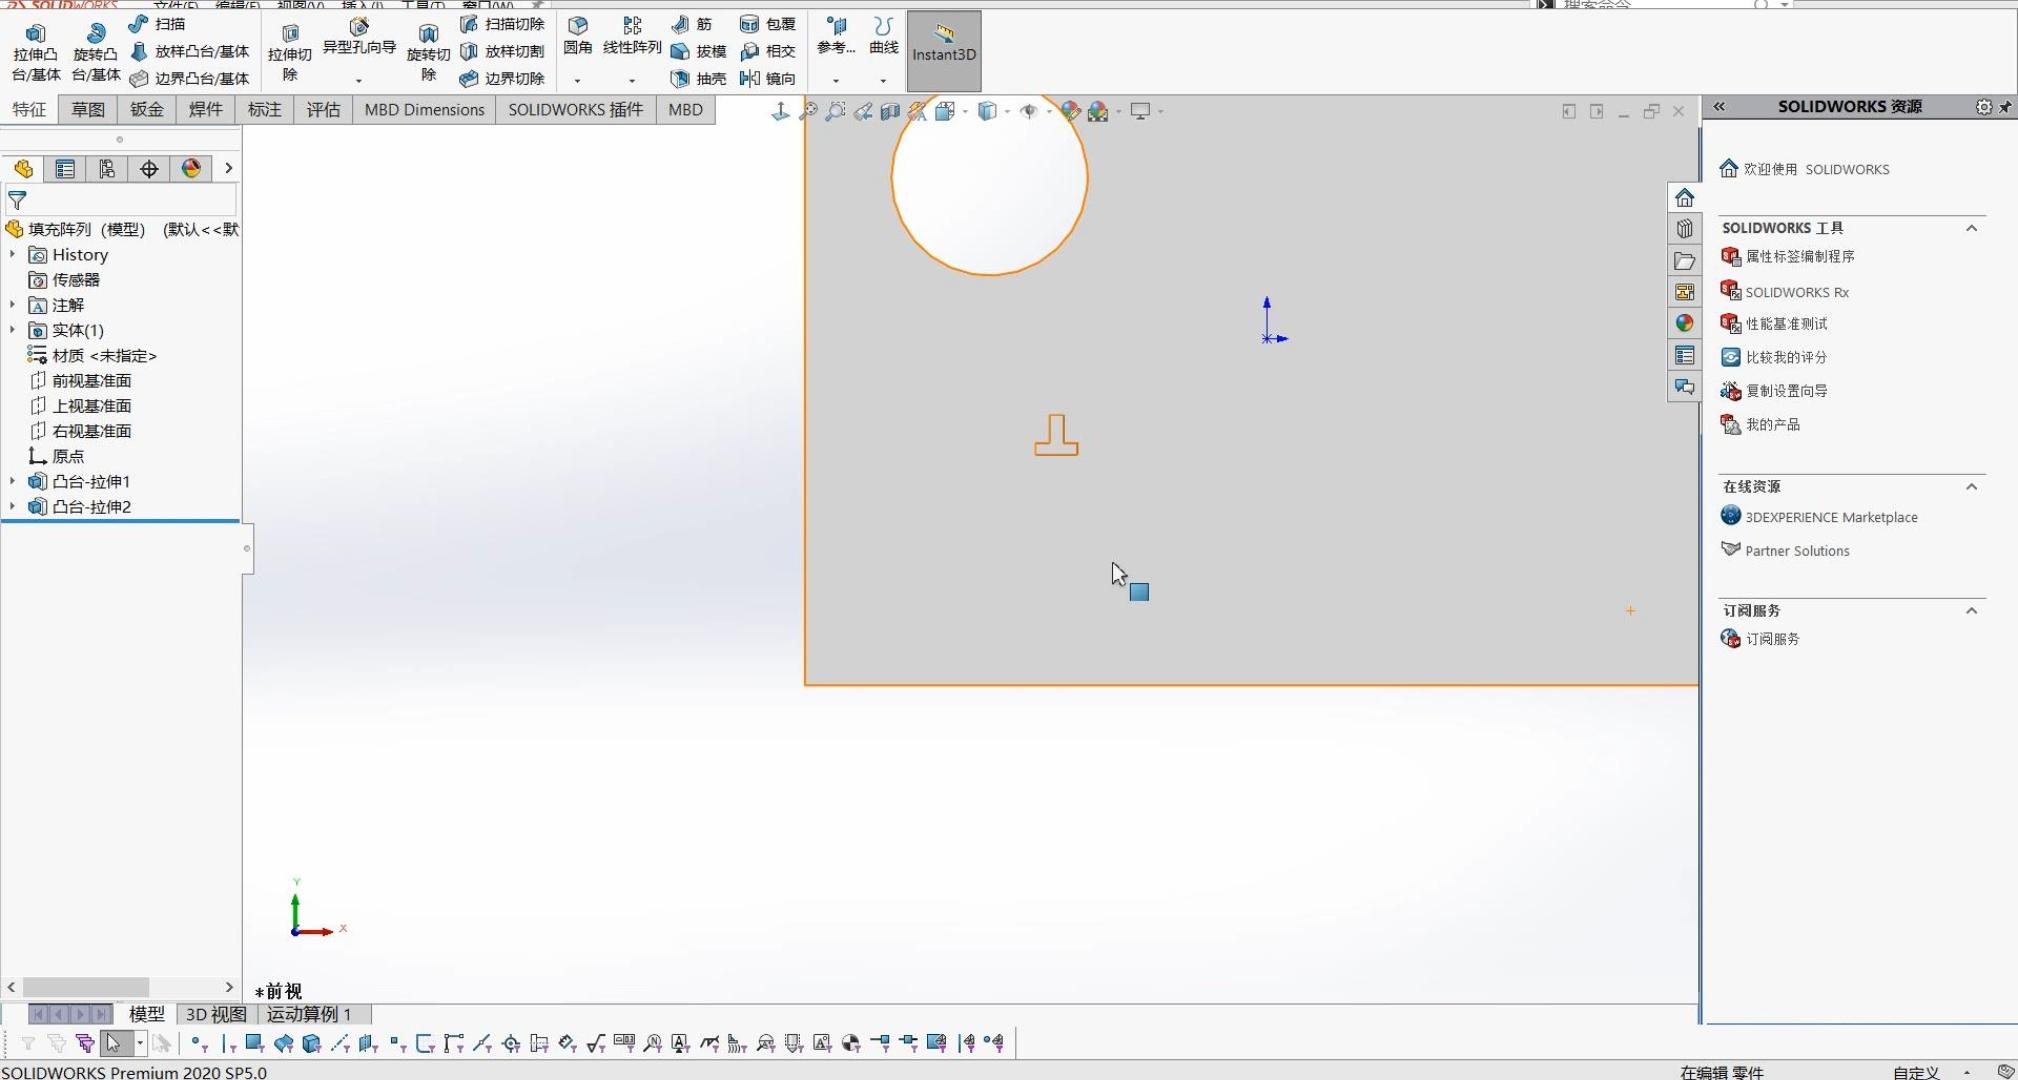Expand the 凸台-拉伸2 feature node
This screenshot has height=1080, width=2018.
pos(12,507)
